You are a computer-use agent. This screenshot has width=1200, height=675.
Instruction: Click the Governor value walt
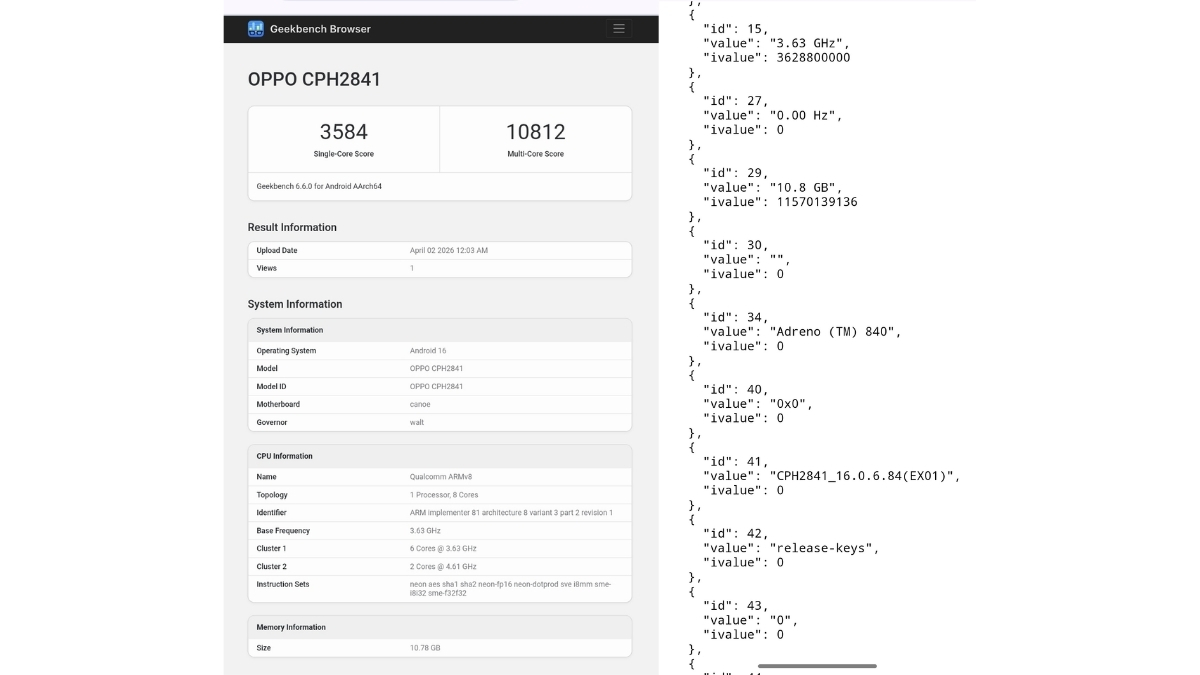[x=417, y=423]
